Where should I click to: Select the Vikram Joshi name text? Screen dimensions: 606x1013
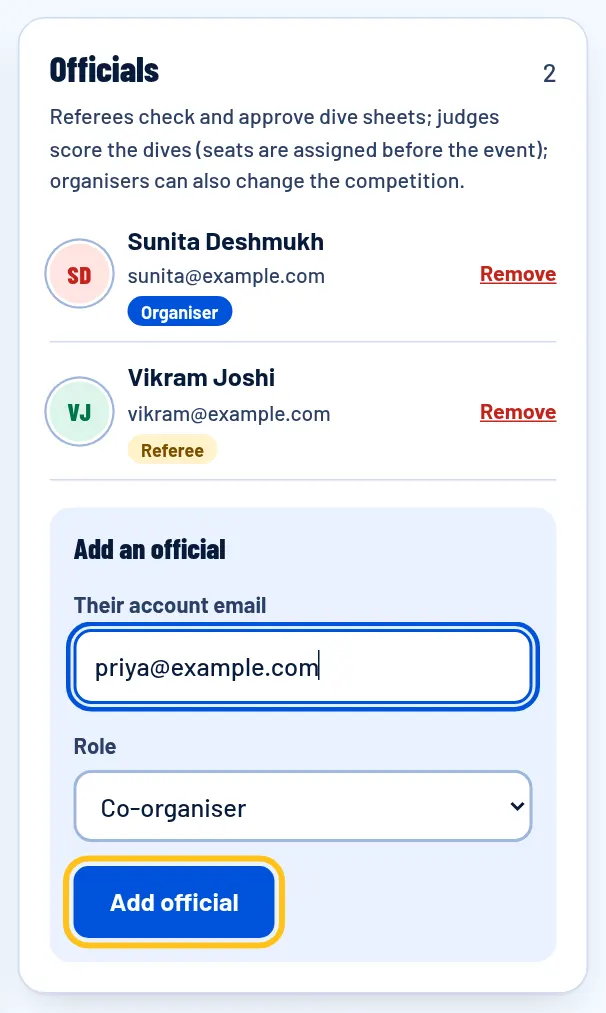pos(201,378)
